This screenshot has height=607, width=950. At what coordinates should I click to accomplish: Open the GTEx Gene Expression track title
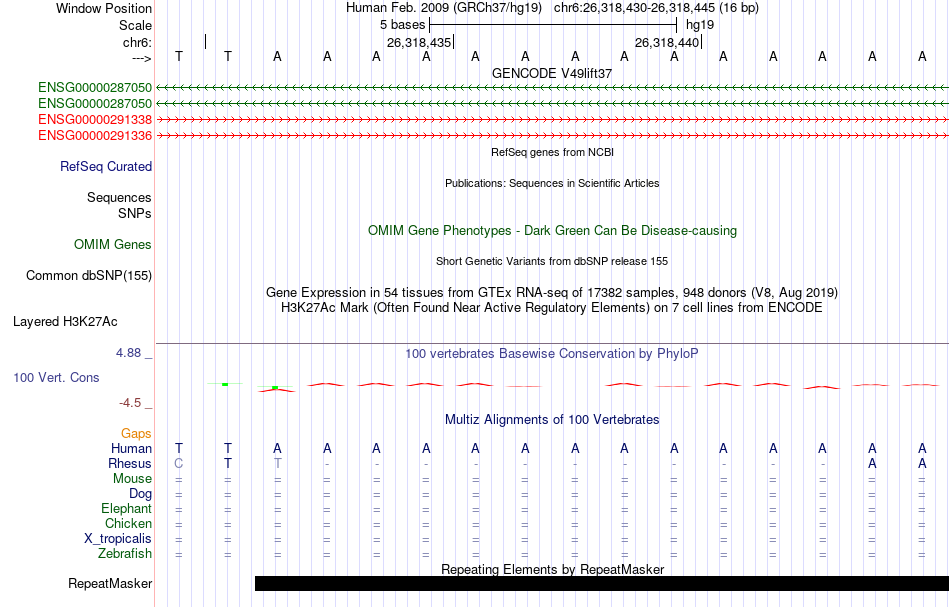pyautogui.click(x=552, y=293)
